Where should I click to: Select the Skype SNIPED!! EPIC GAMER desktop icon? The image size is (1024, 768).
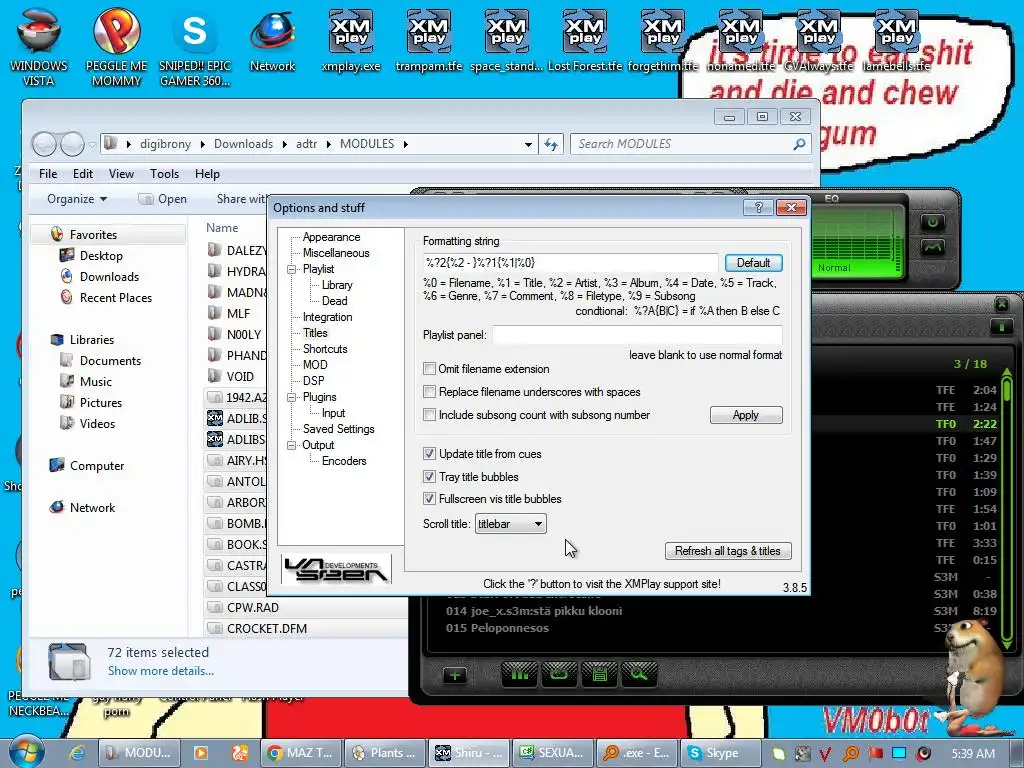[x=195, y=47]
